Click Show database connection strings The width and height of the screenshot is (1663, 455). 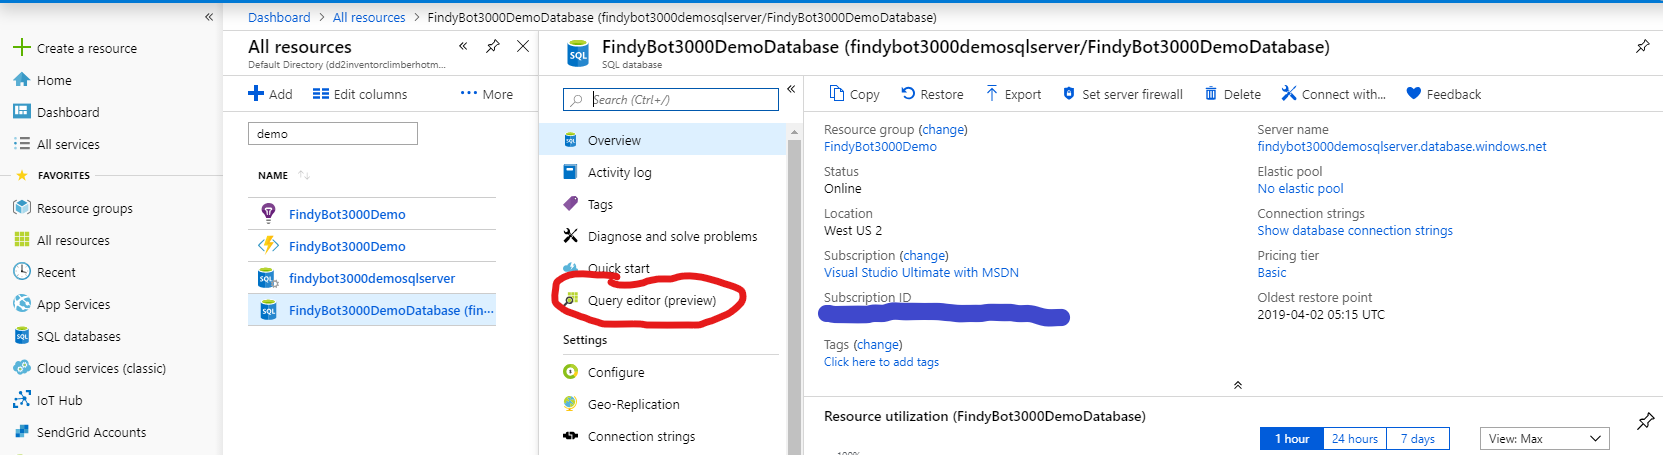[x=1355, y=230]
